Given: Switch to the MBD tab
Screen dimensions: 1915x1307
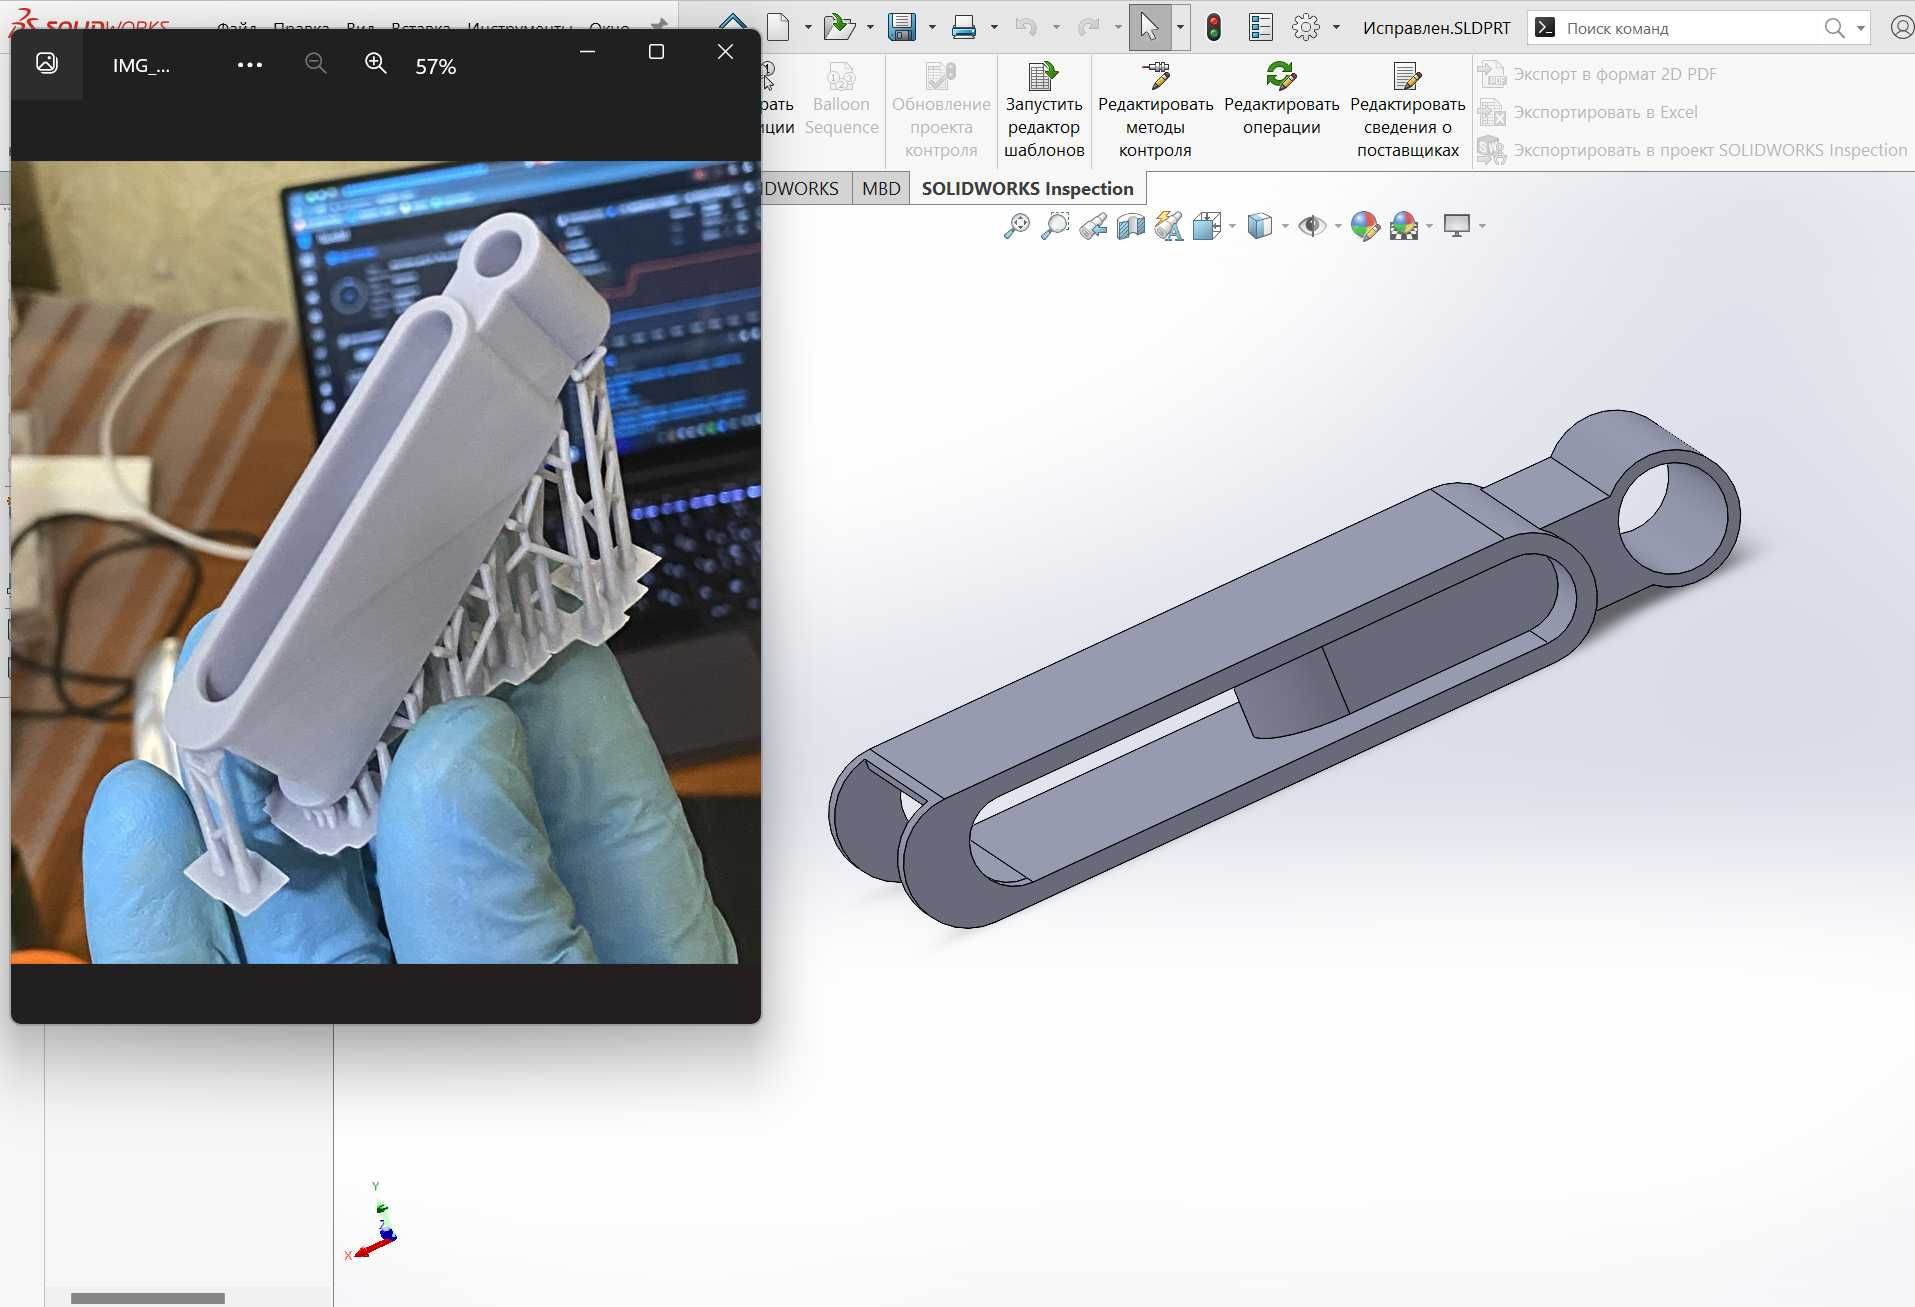Looking at the screenshot, I should [x=881, y=188].
